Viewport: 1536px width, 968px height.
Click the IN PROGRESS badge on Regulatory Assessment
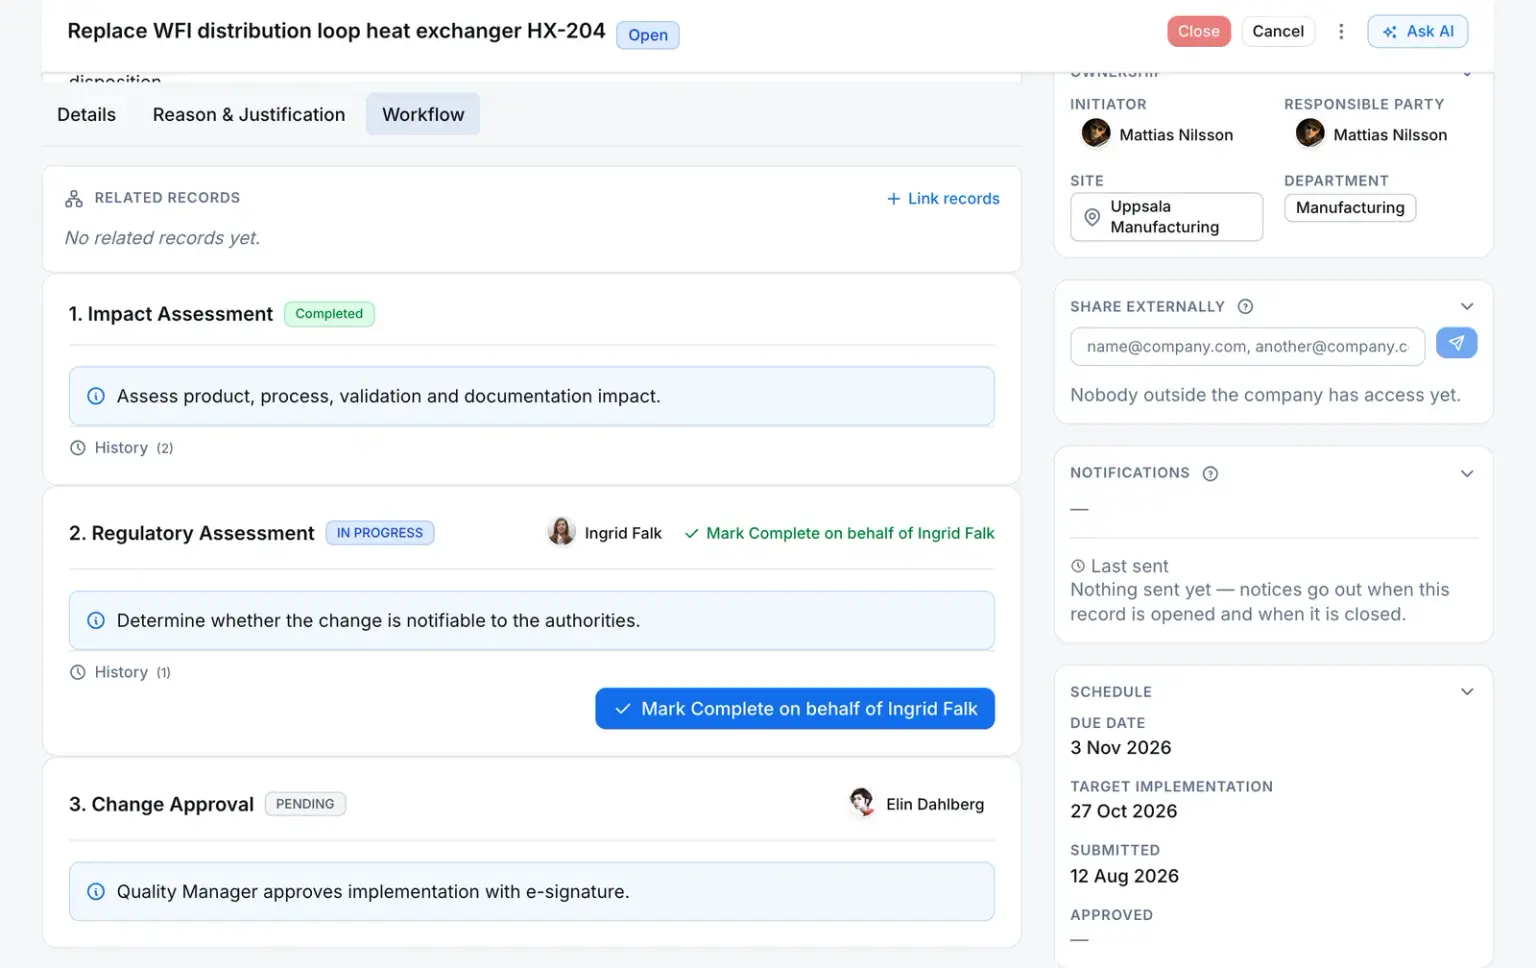pos(380,533)
